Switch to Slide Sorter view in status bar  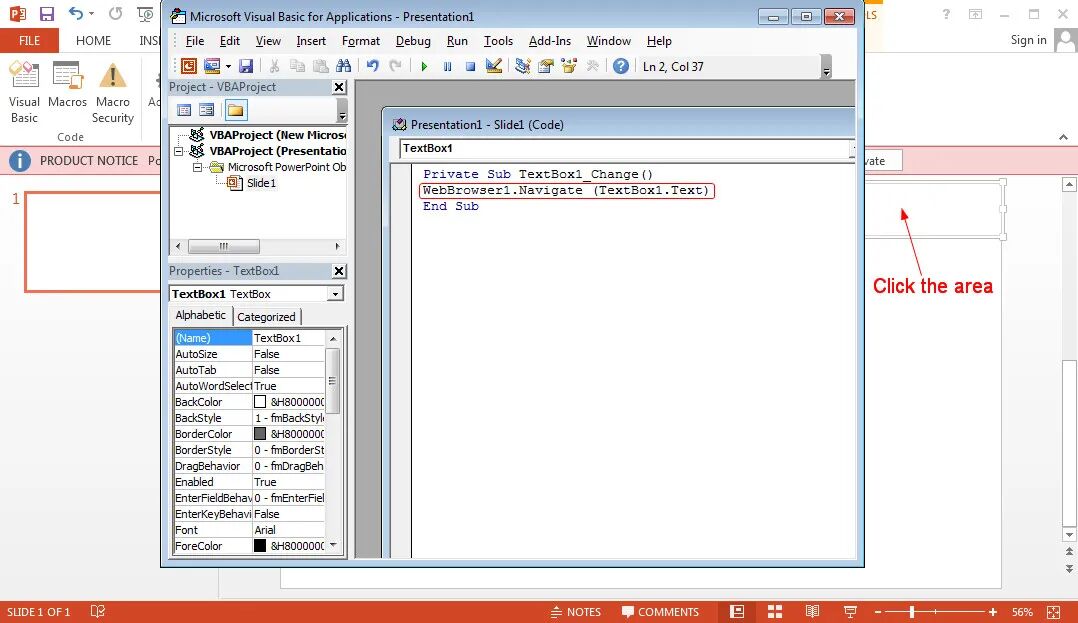coord(775,612)
